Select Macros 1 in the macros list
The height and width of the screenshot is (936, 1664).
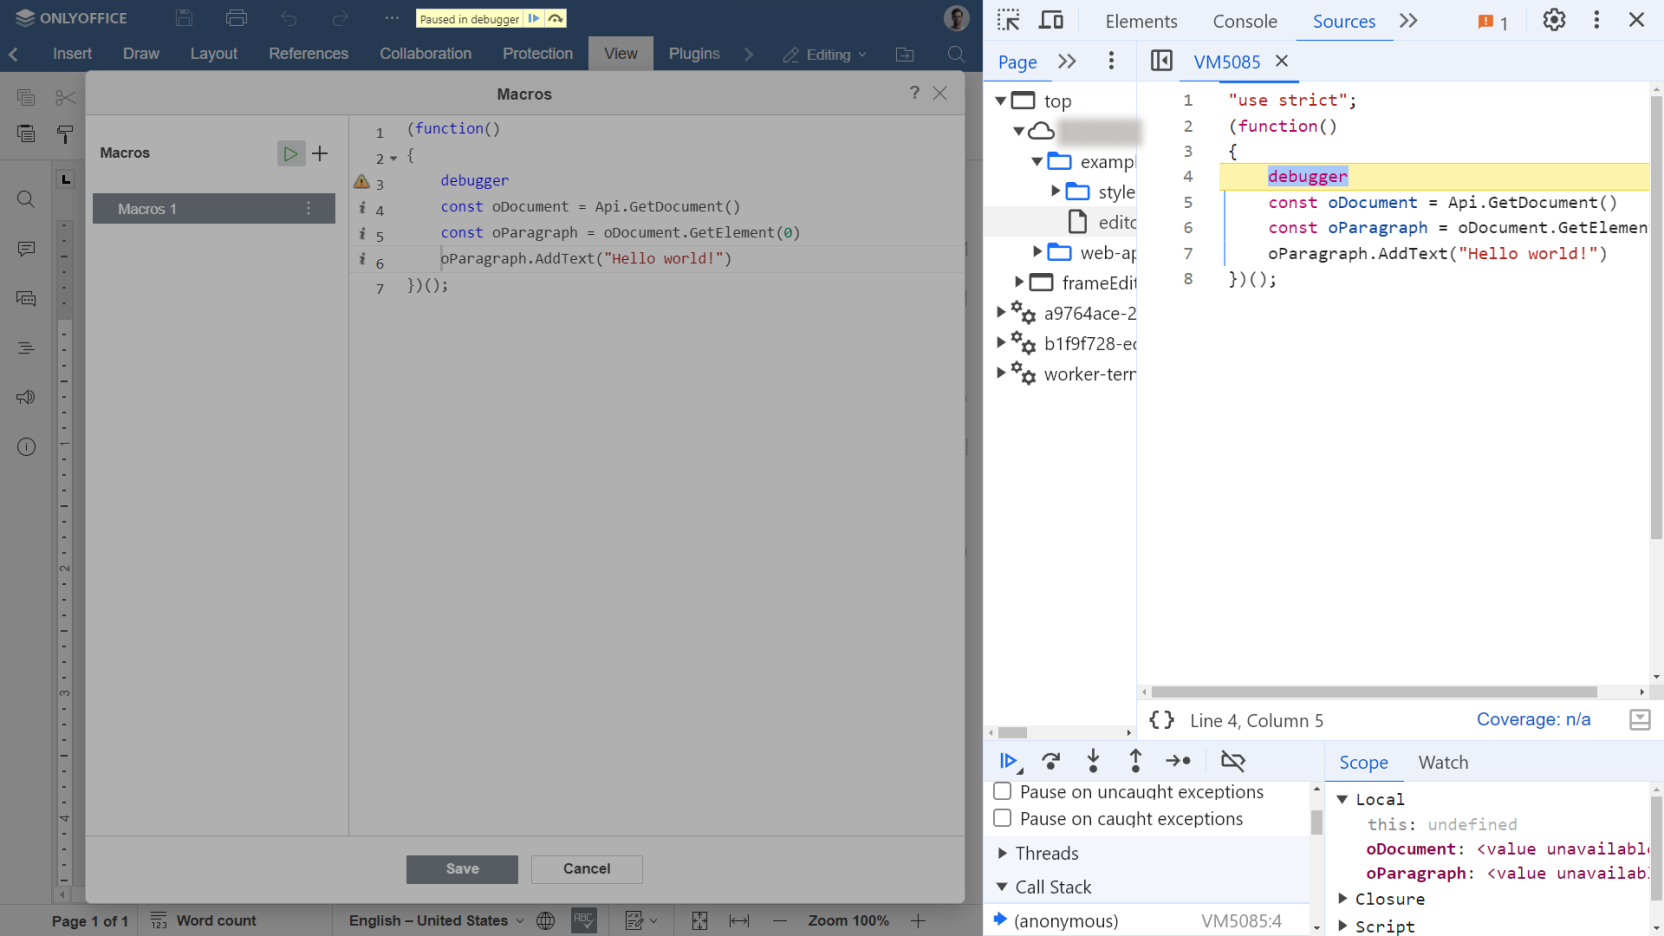click(x=214, y=208)
